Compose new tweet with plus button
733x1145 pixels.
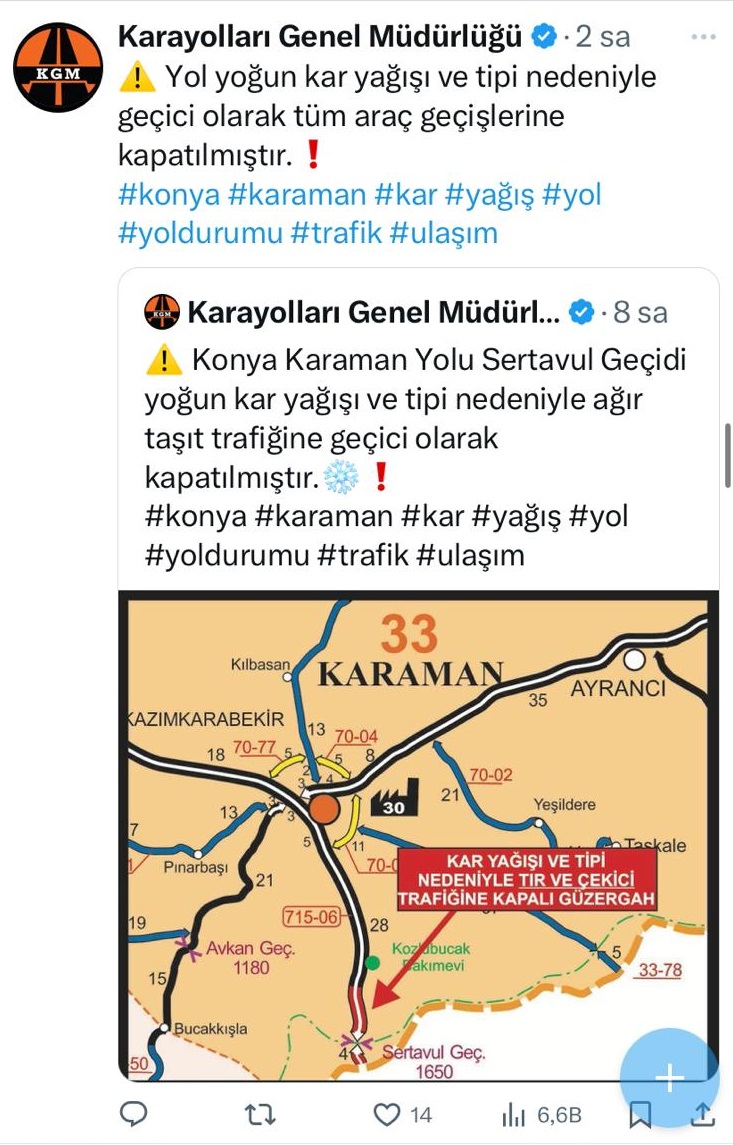pos(669,1077)
